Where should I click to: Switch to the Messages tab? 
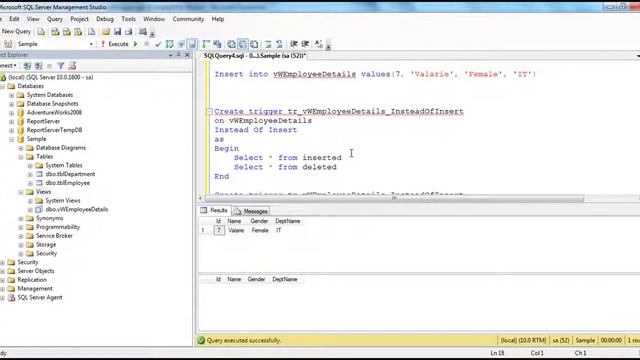251,211
